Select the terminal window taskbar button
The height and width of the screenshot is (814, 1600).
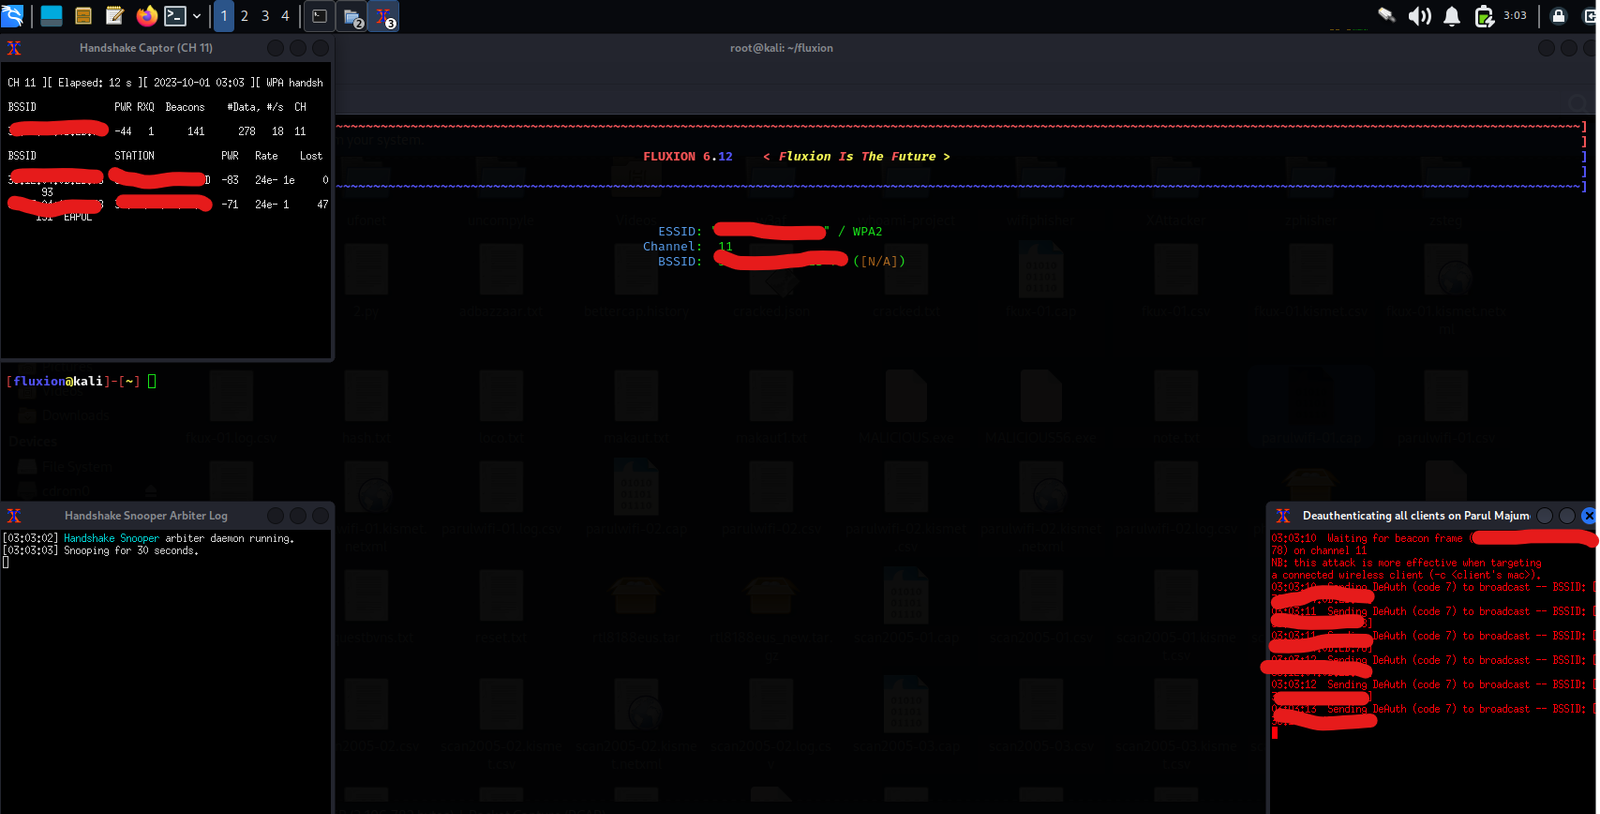[x=320, y=16]
